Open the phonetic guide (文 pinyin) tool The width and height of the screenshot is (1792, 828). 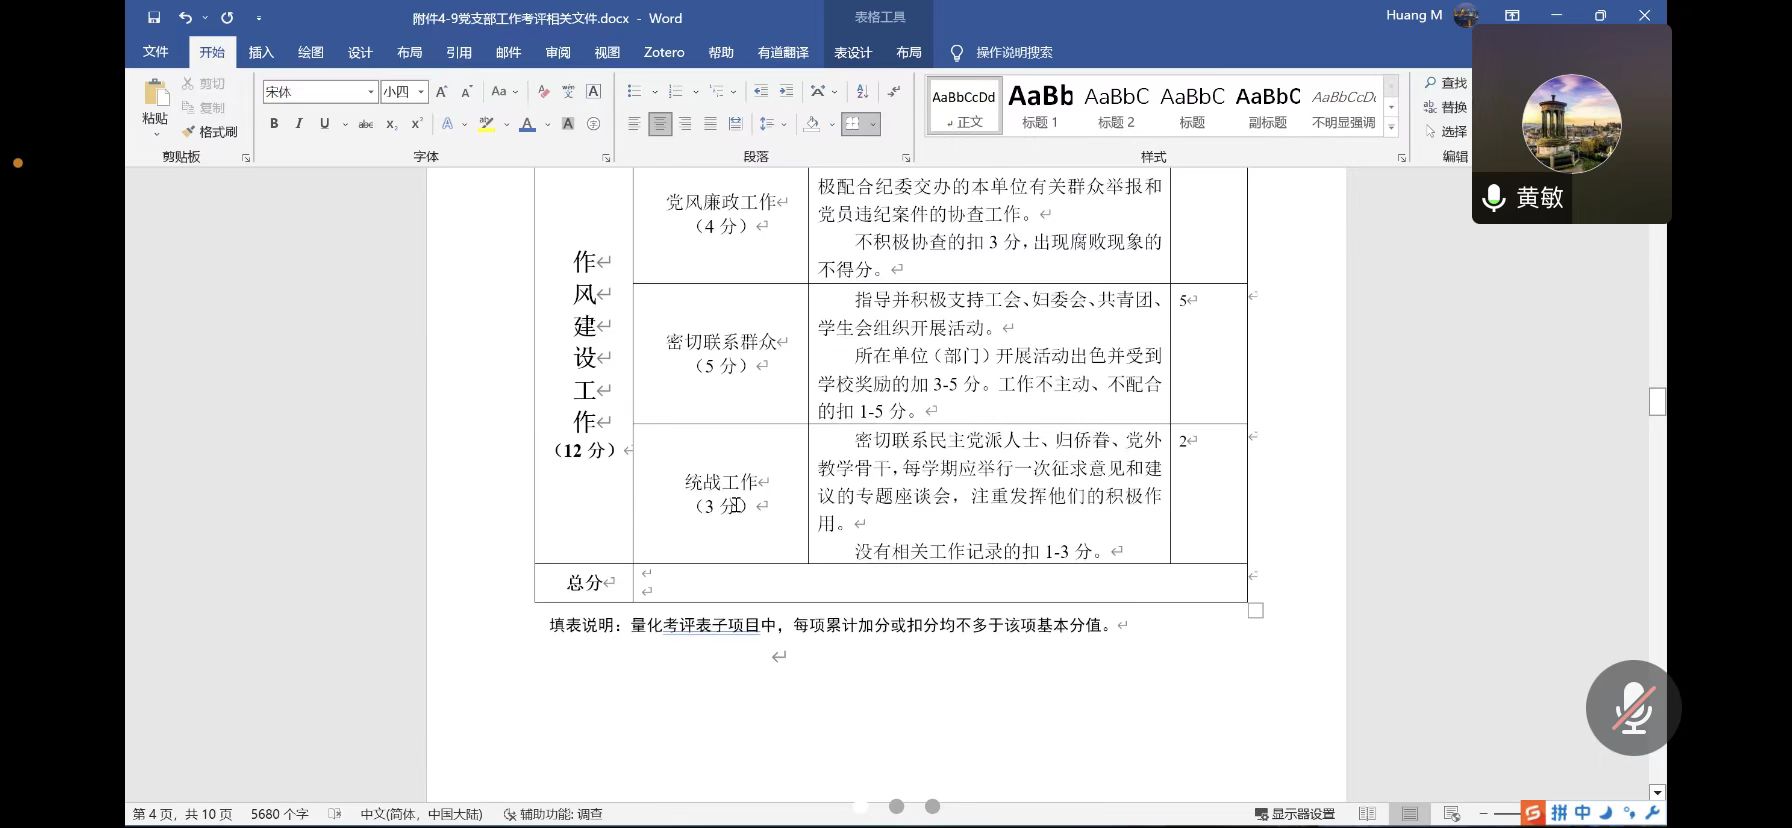[568, 91]
